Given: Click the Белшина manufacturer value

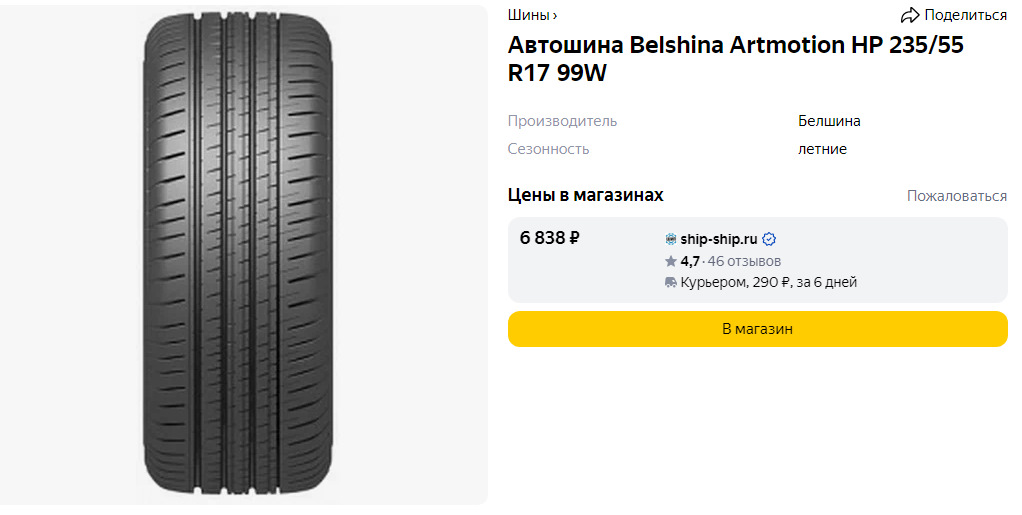Looking at the screenshot, I should click(x=829, y=121).
